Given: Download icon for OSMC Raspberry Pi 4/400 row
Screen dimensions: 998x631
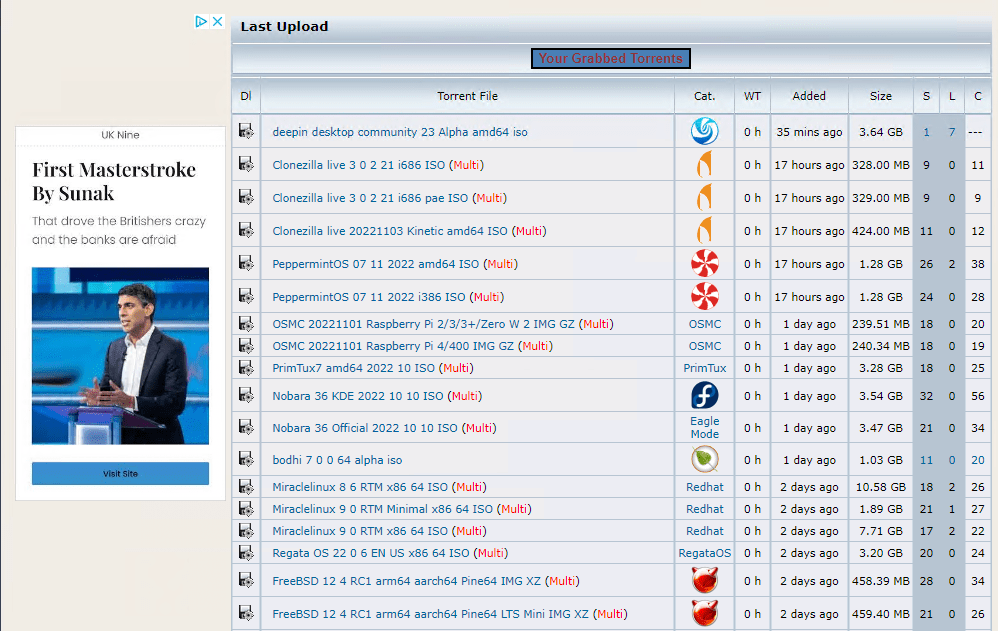Looking at the screenshot, I should tap(246, 346).
